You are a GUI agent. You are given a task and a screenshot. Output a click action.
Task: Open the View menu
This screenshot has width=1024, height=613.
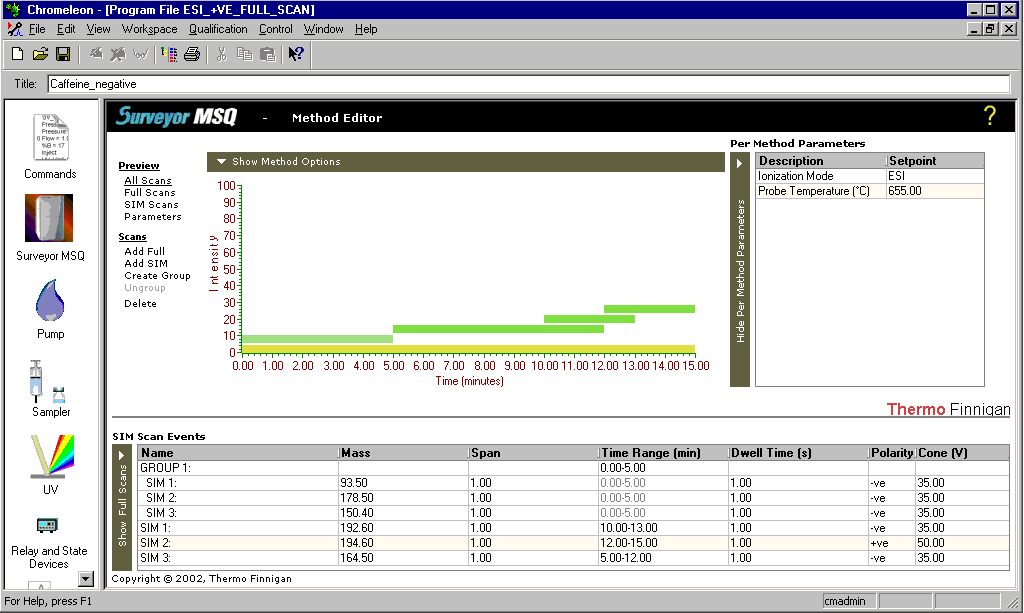pos(99,29)
